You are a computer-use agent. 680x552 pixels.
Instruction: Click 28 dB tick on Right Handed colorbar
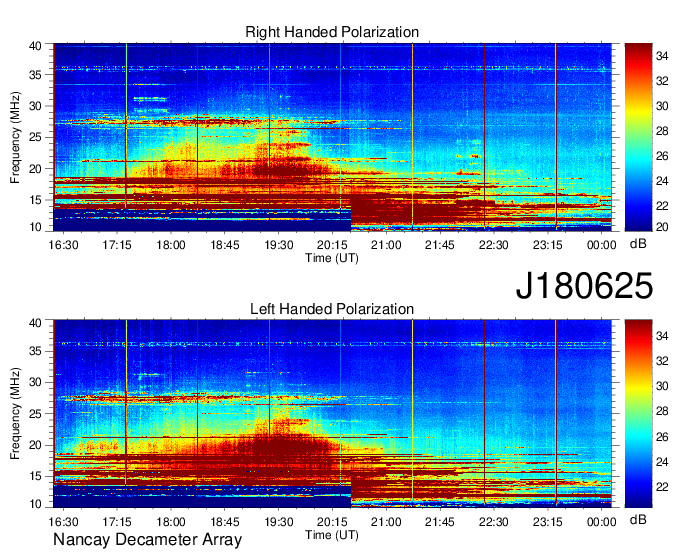662,131
